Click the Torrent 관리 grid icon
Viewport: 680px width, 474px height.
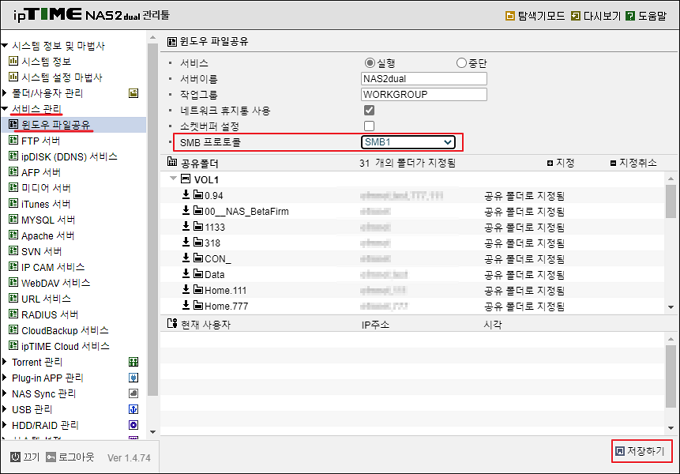134,362
